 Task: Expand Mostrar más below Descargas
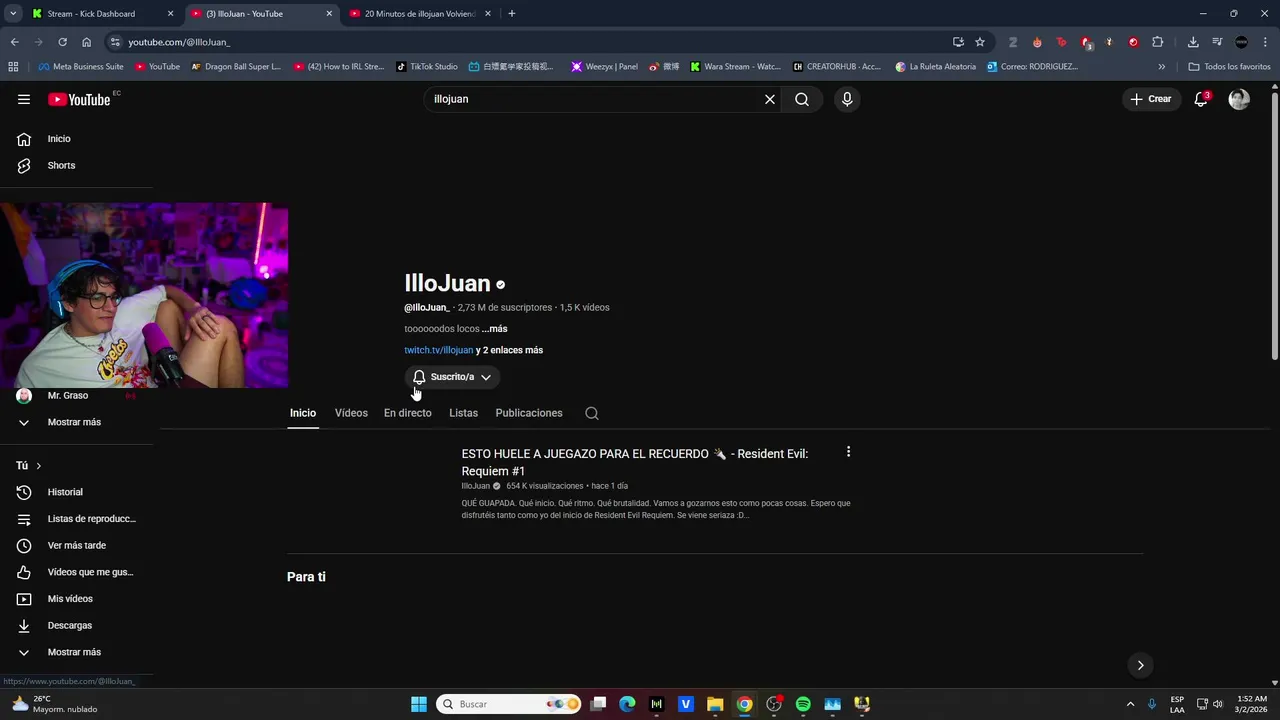(76, 652)
